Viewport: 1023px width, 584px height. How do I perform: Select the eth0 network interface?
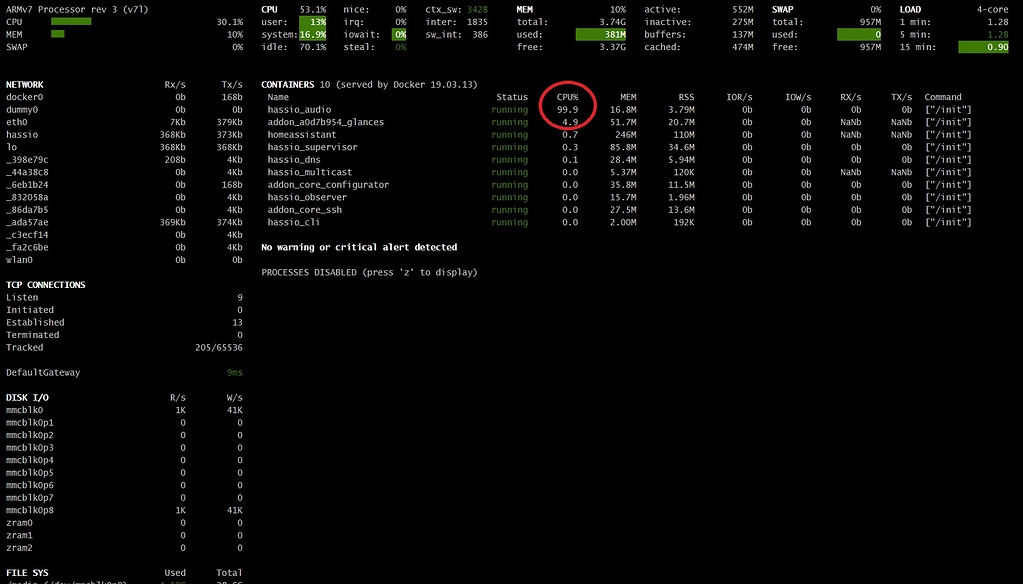(x=16, y=122)
